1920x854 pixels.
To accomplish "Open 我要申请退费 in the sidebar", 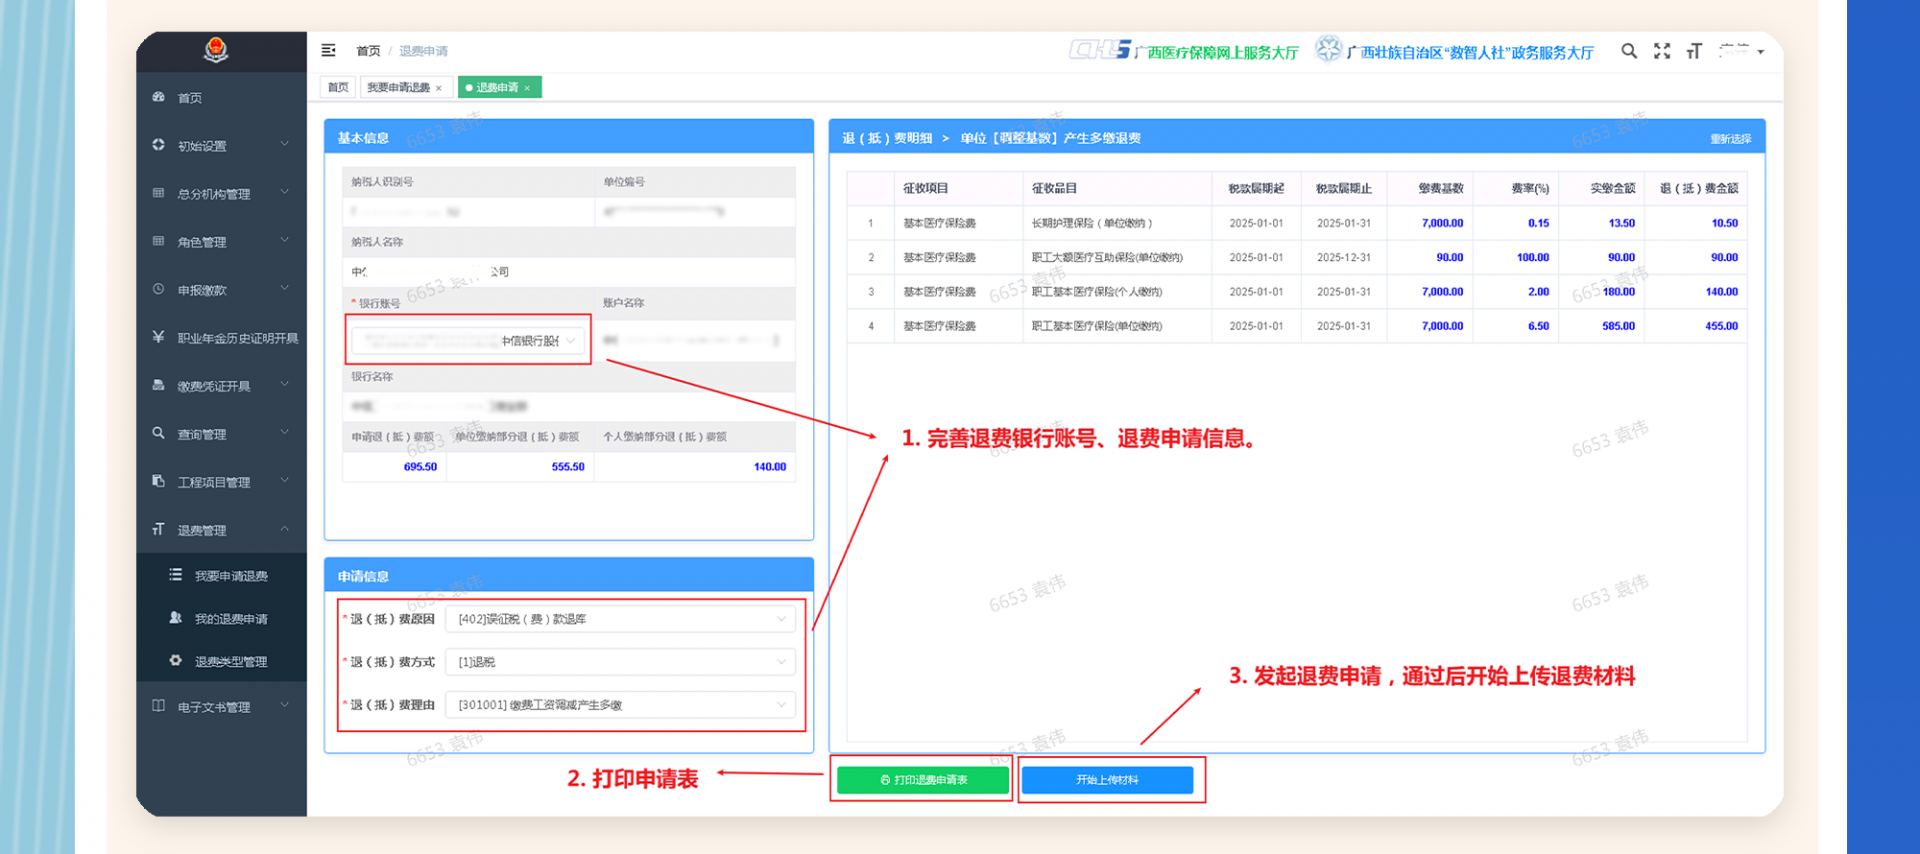I will tap(230, 576).
